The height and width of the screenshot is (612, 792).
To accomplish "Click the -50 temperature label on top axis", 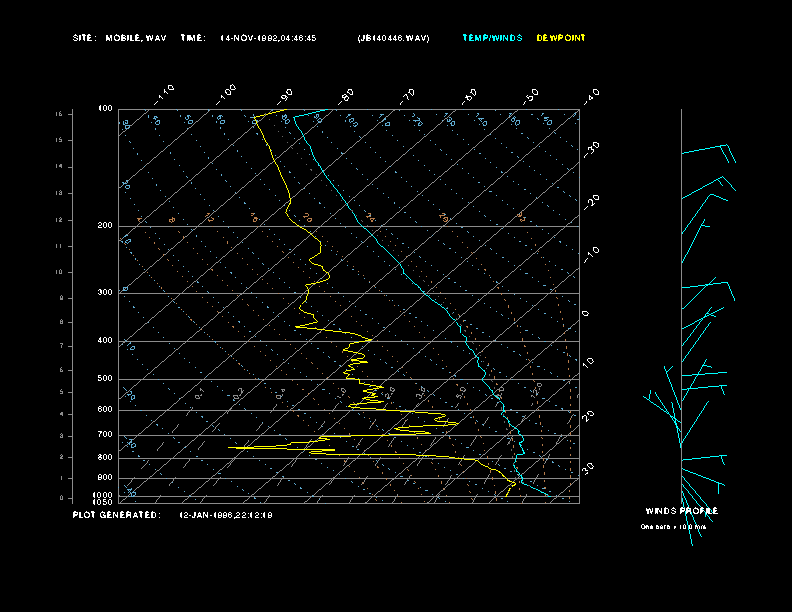I will (x=531, y=96).
